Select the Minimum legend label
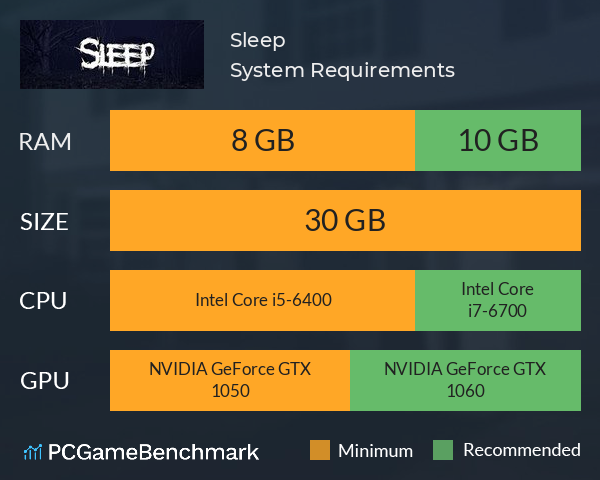Image resolution: width=600 pixels, height=480 pixels. (375, 451)
